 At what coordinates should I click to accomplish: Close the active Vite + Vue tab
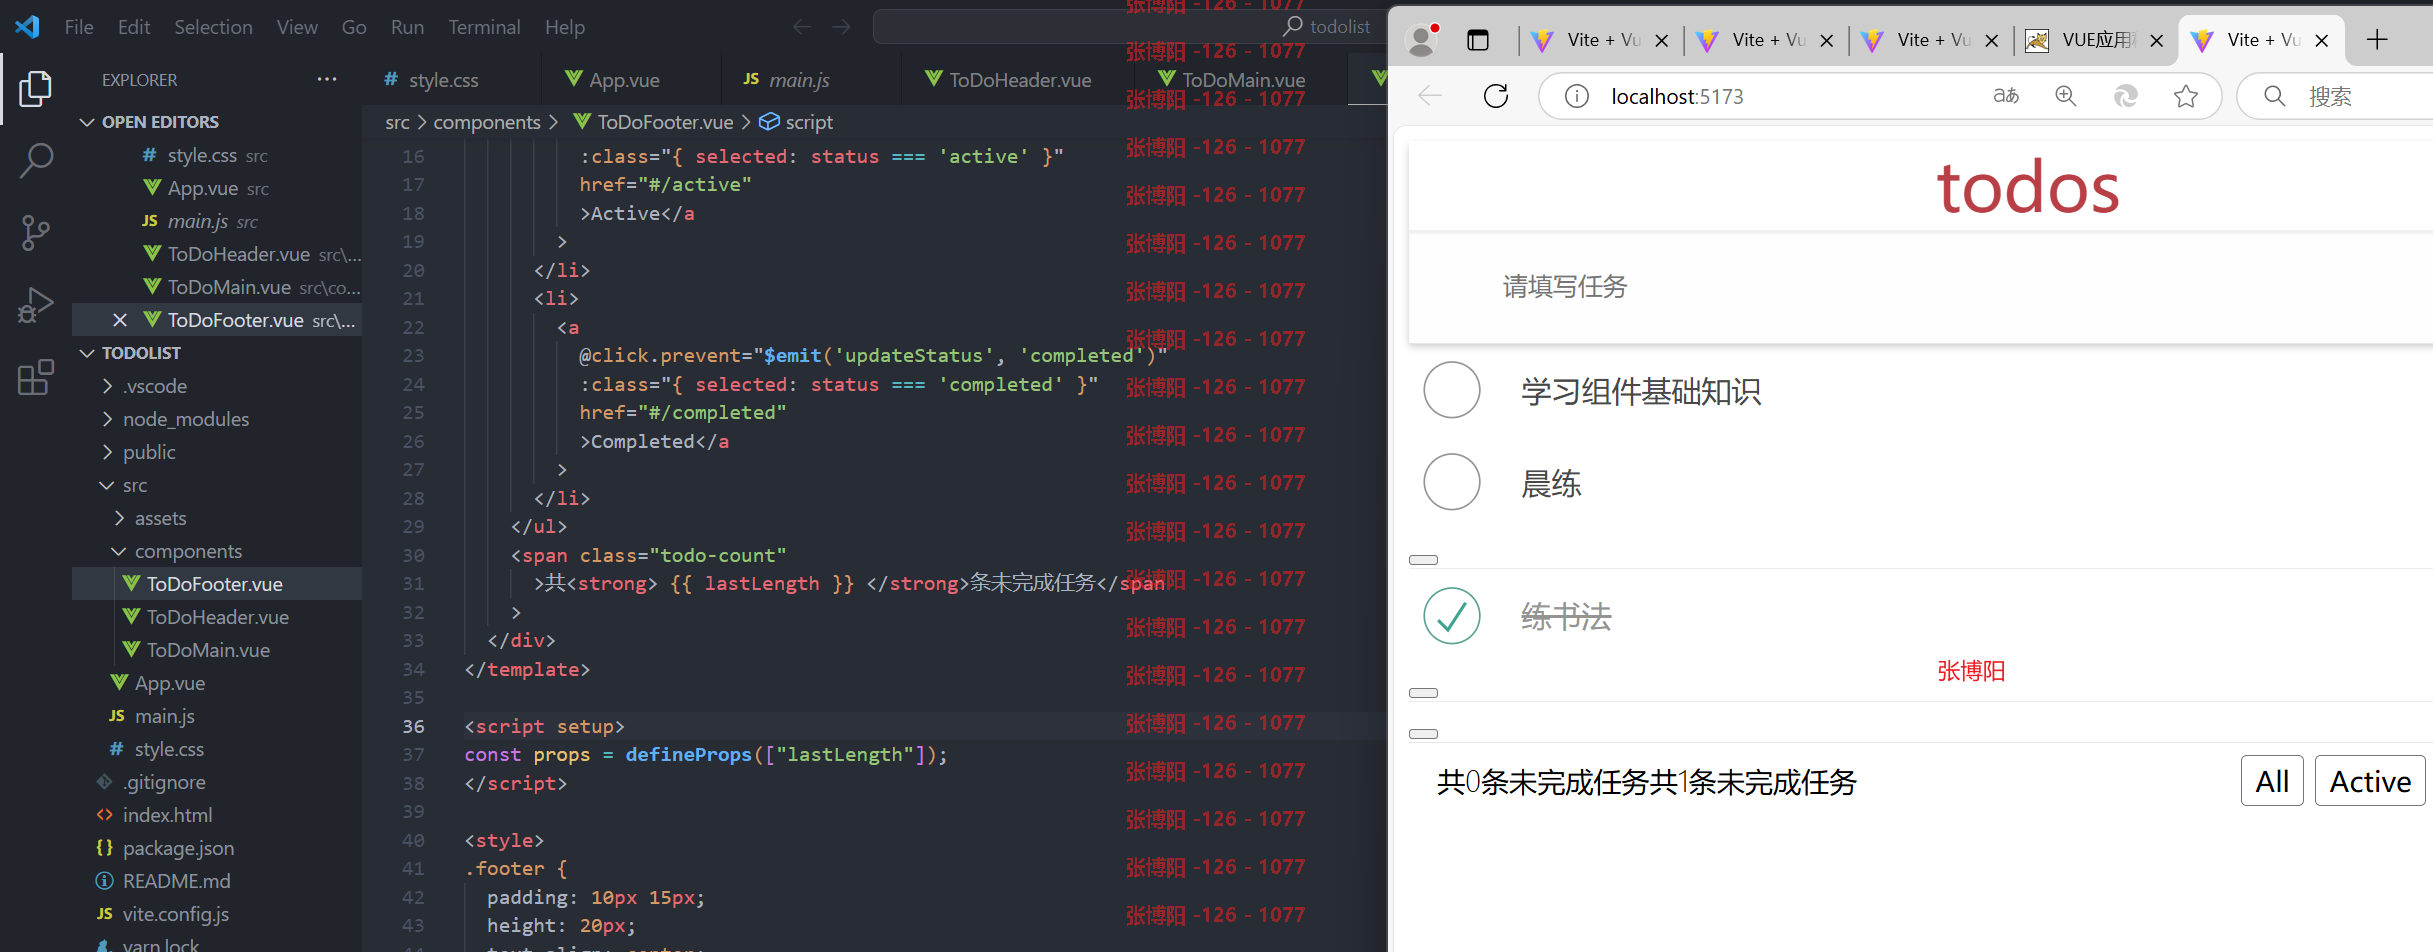click(2322, 40)
